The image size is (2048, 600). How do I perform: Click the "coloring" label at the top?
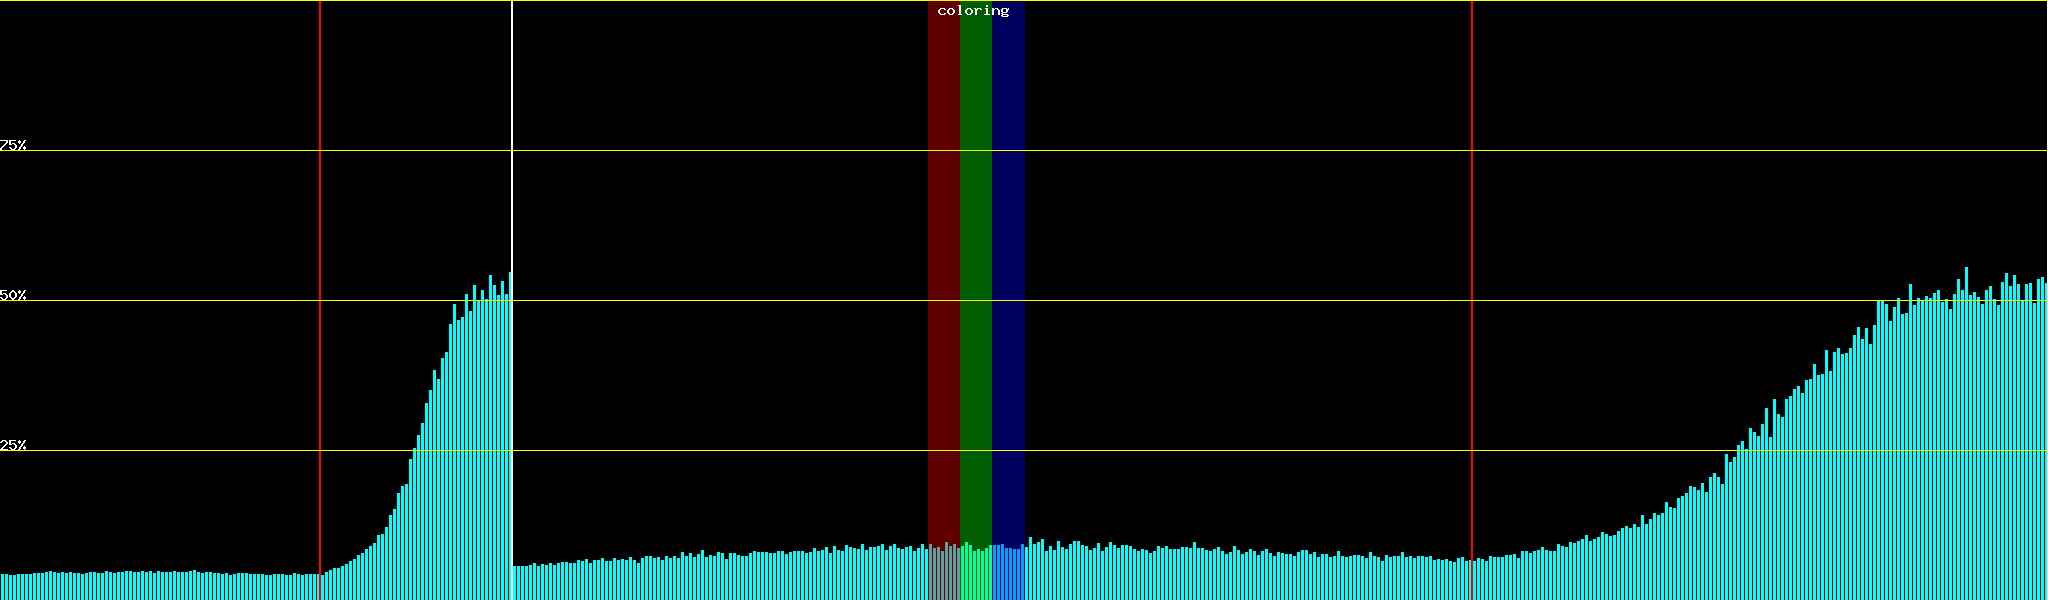click(973, 11)
